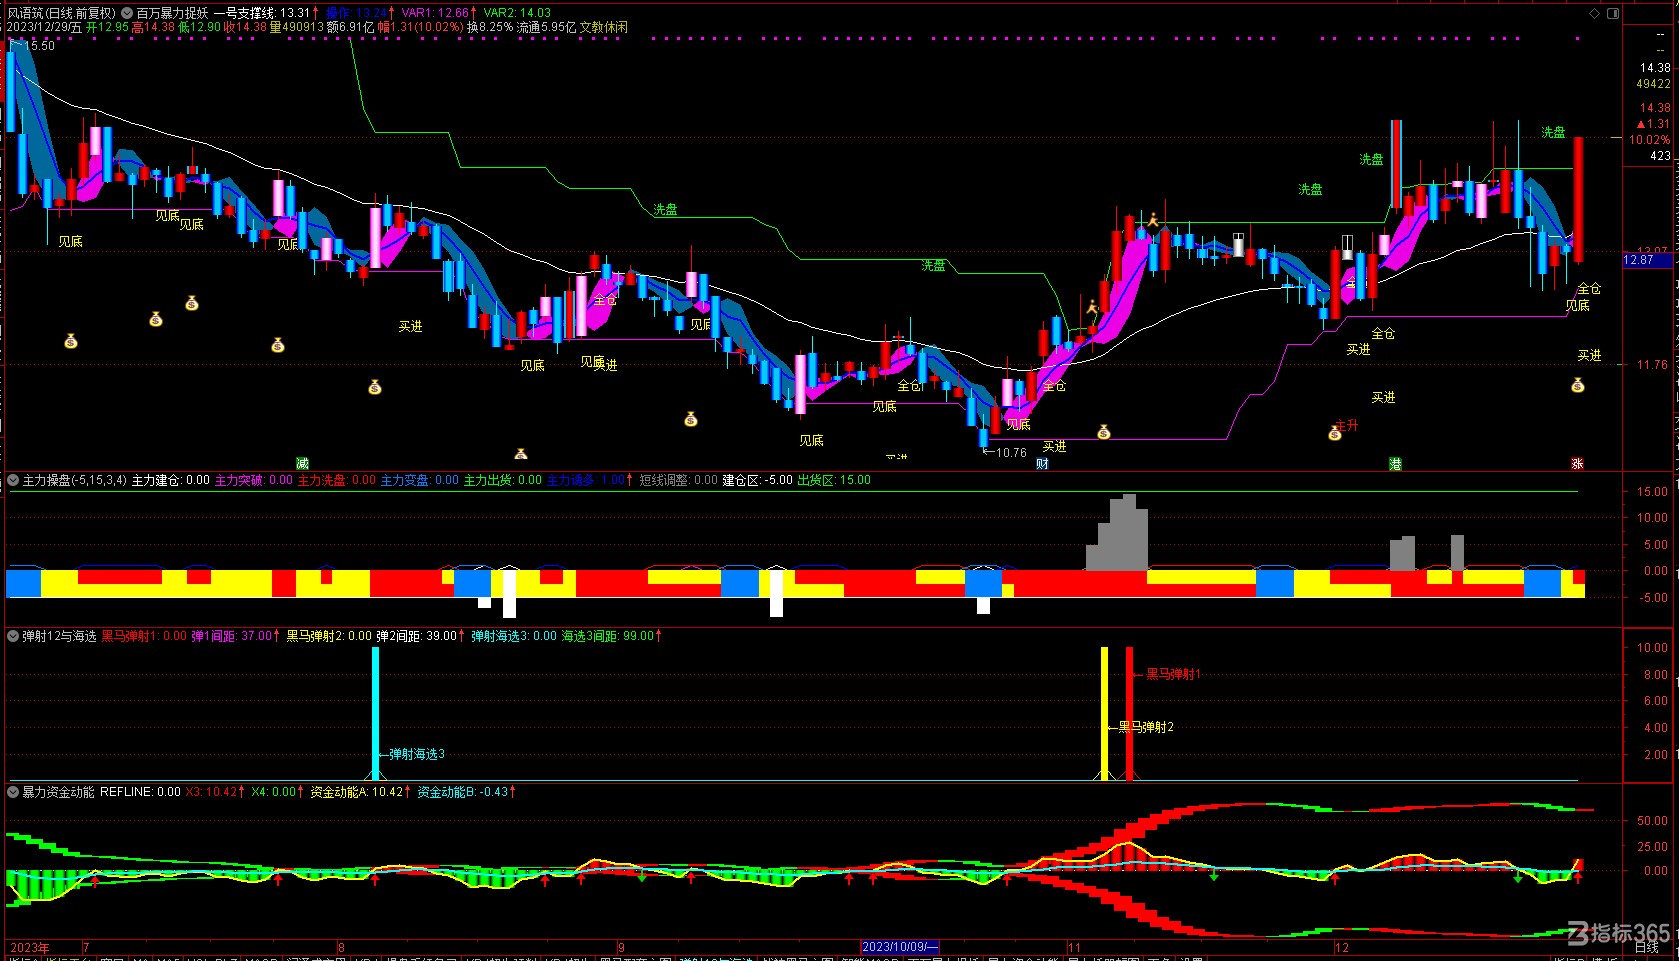Viewport: 1679px width, 961px height.
Task: Click the 减 marker icon below chart
Action: tap(302, 463)
